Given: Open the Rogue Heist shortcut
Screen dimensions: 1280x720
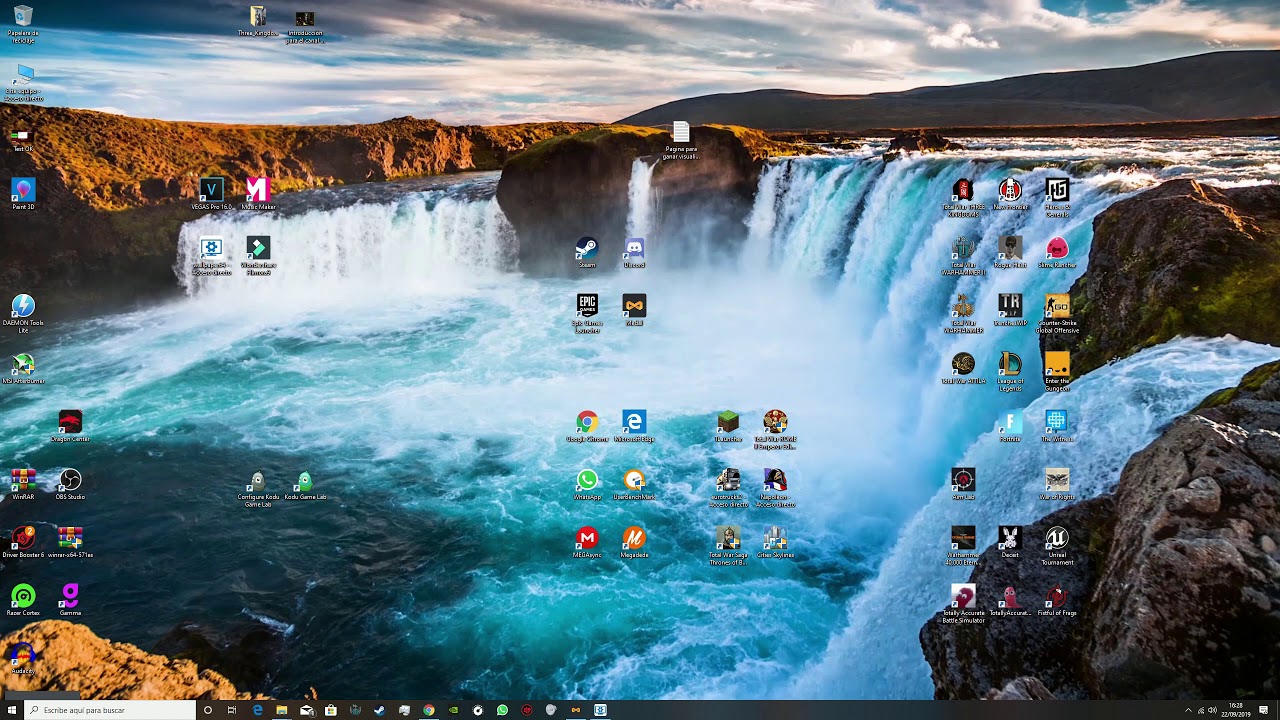Looking at the screenshot, I should 1010,252.
